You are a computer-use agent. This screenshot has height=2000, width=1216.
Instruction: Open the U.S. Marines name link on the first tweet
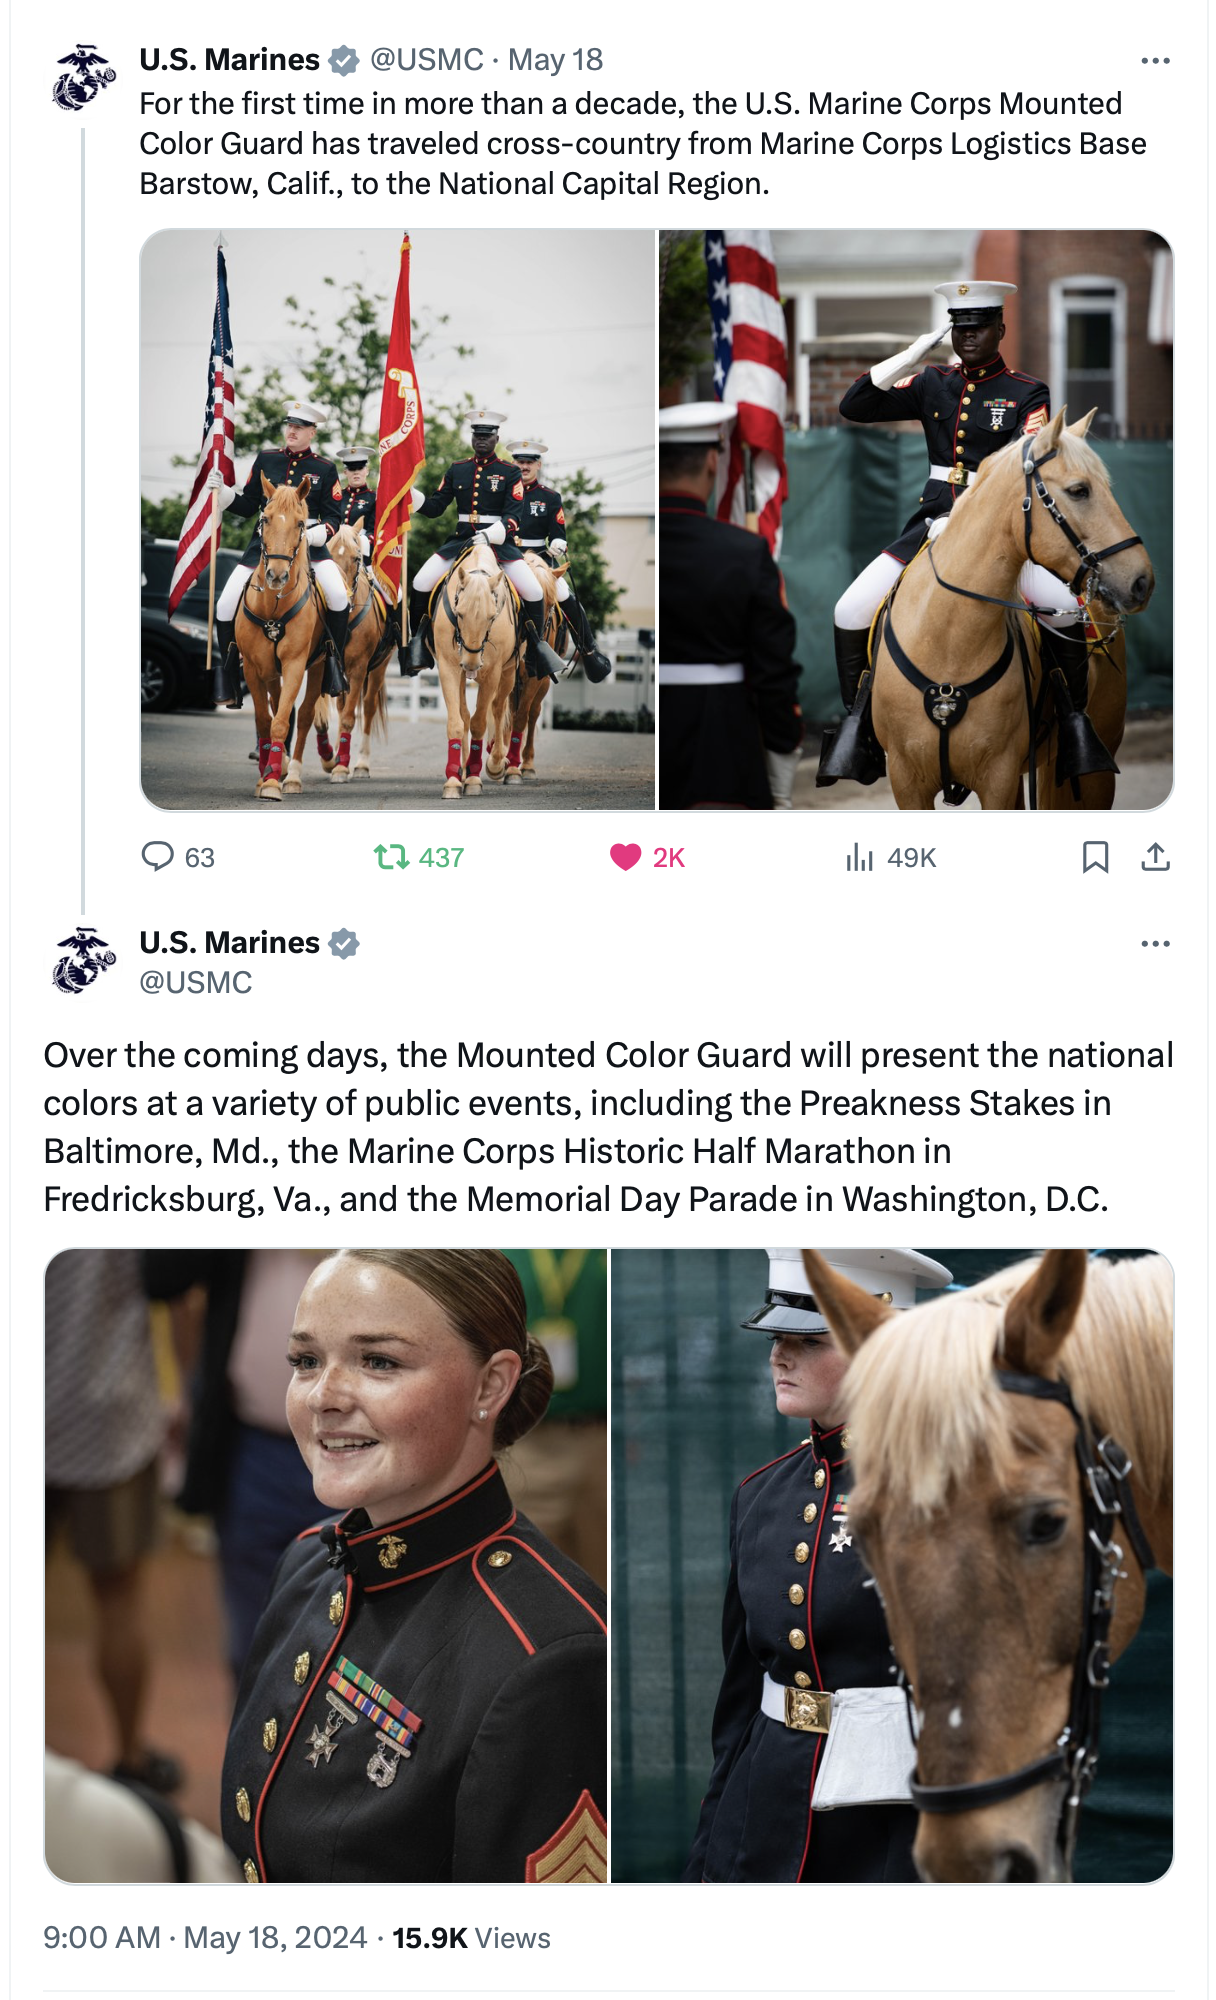[229, 60]
